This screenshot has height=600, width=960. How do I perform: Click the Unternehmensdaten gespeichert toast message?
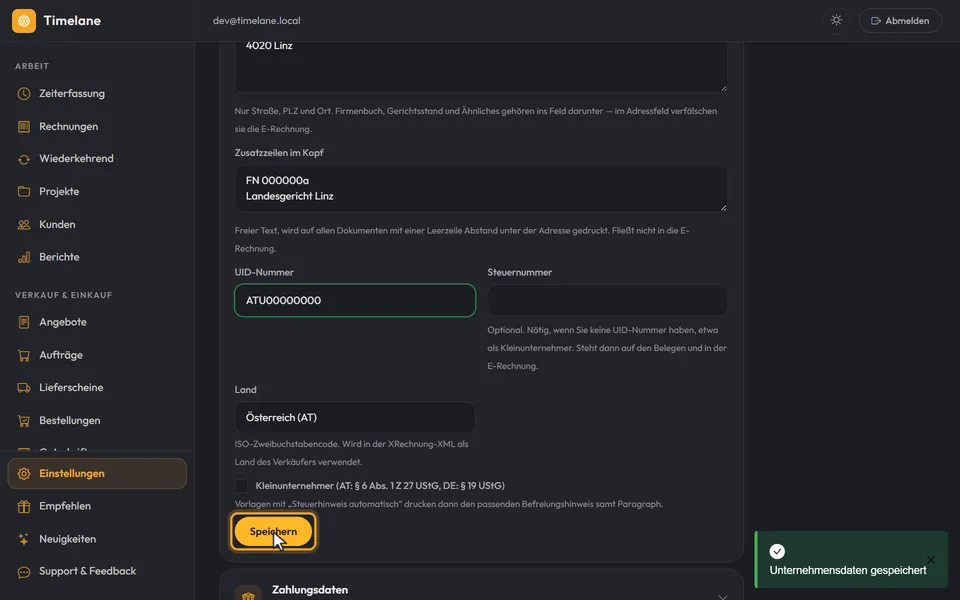tap(848, 570)
